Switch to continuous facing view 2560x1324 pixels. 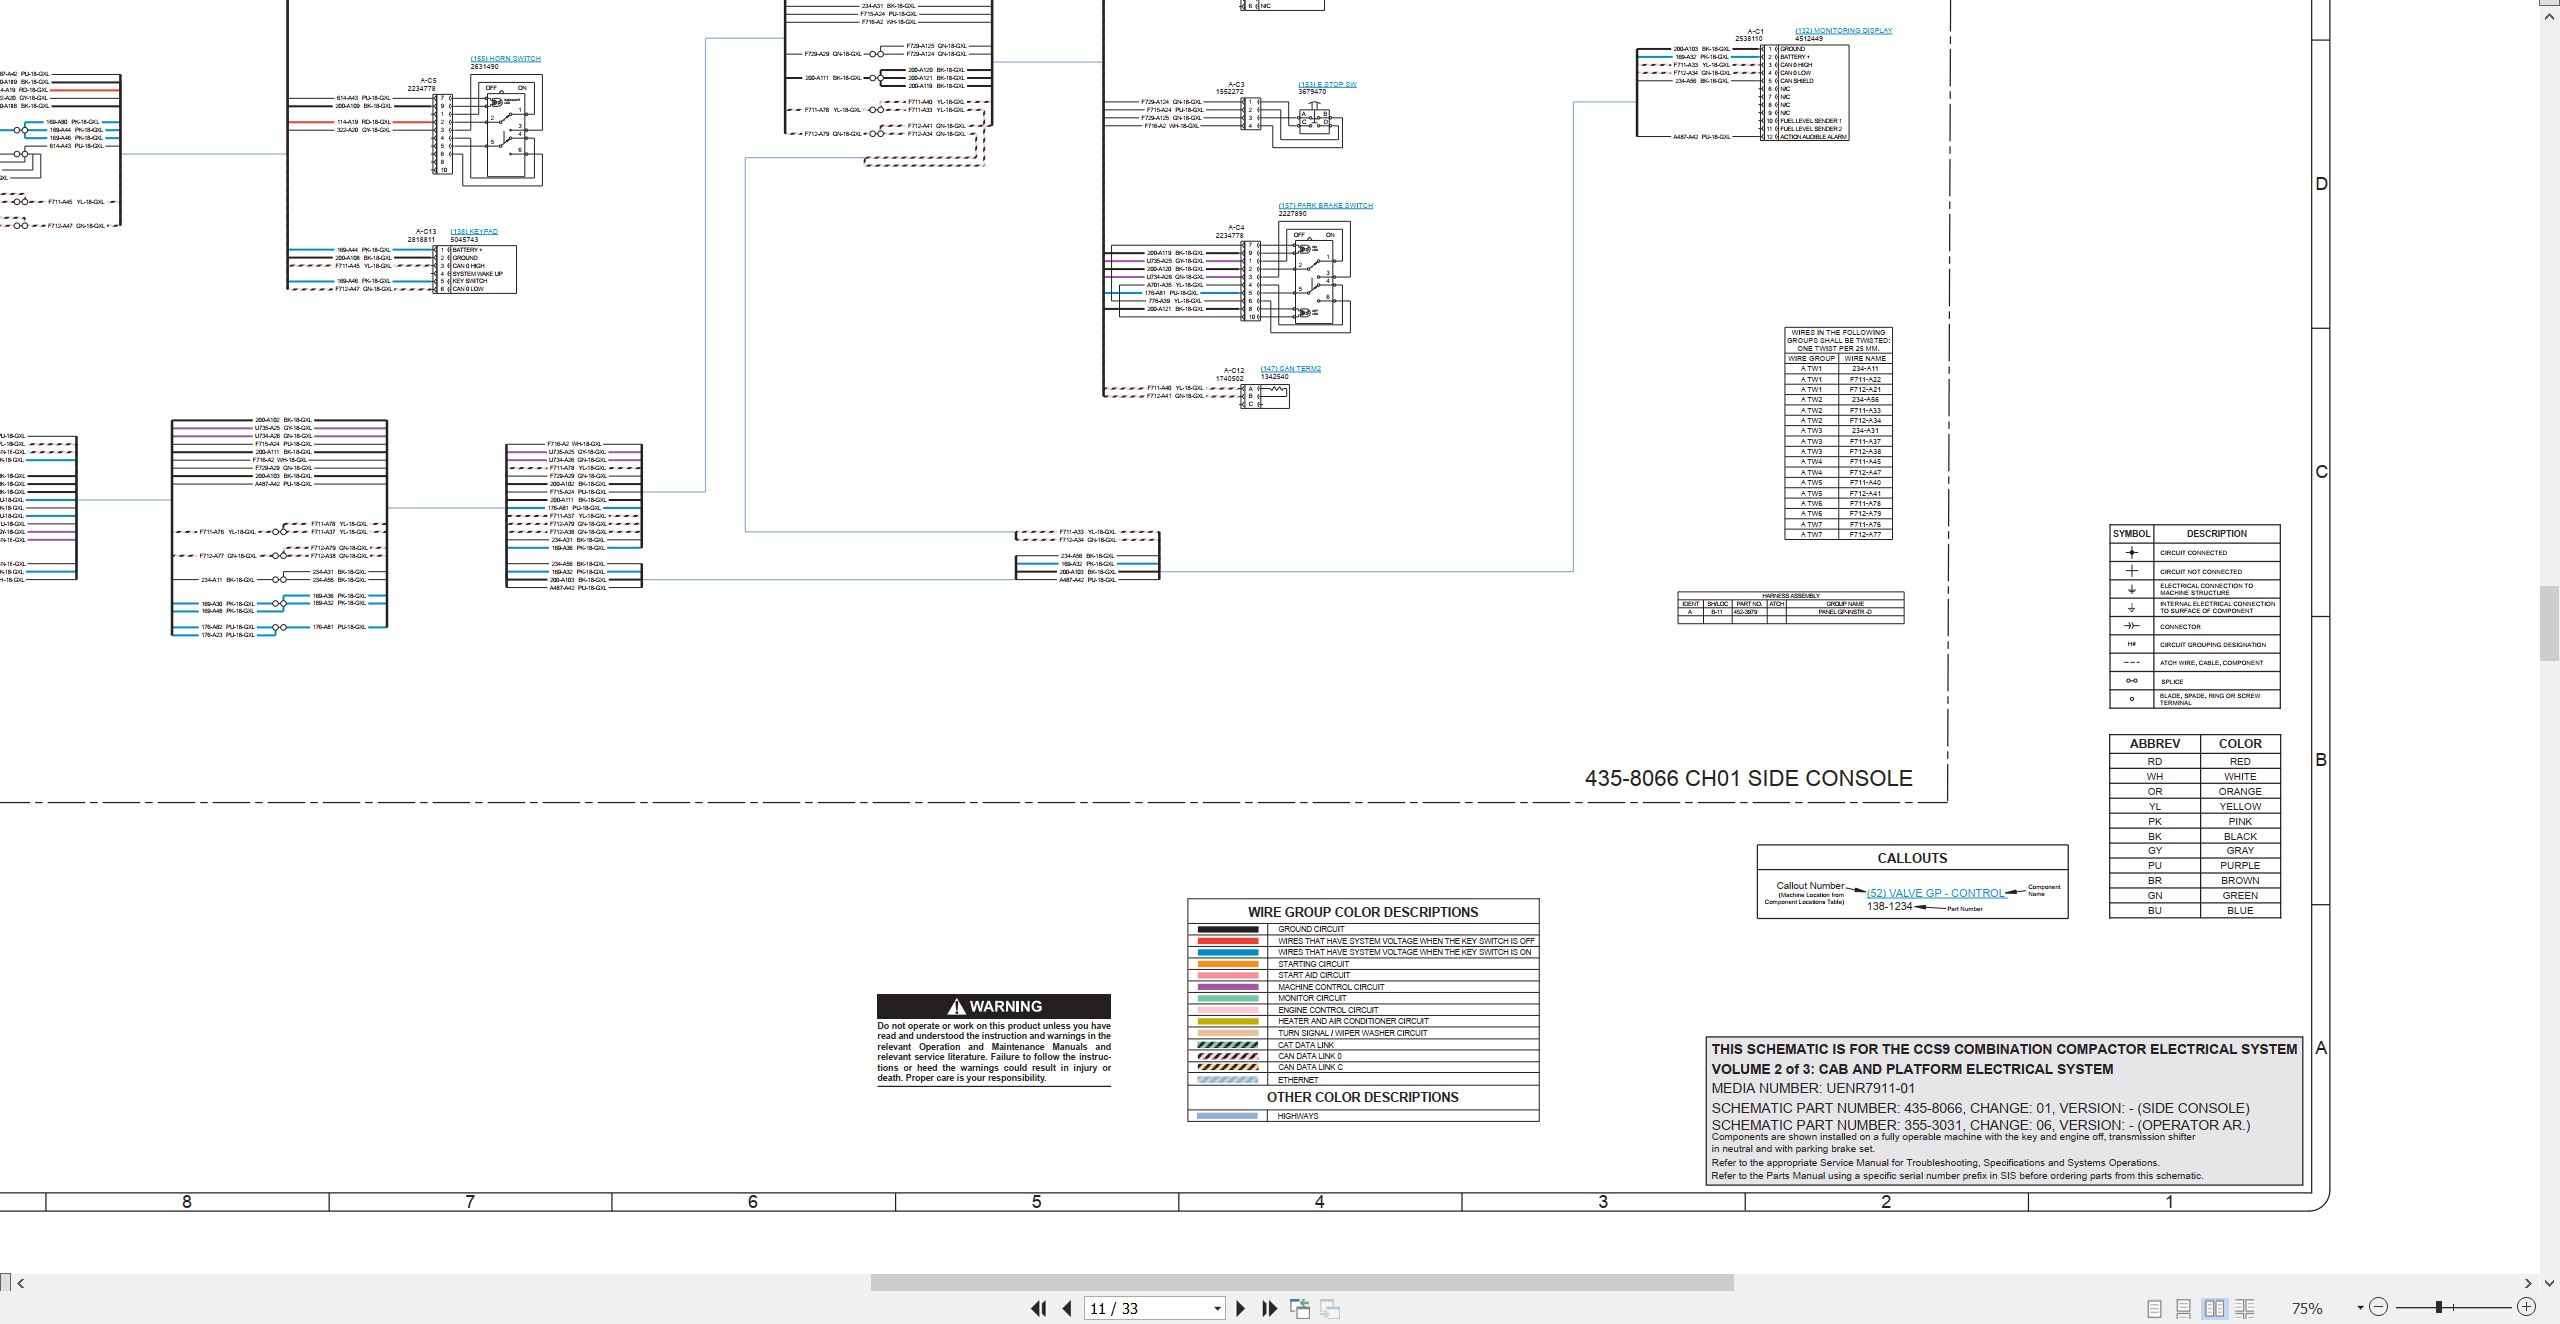pos(2245,1308)
